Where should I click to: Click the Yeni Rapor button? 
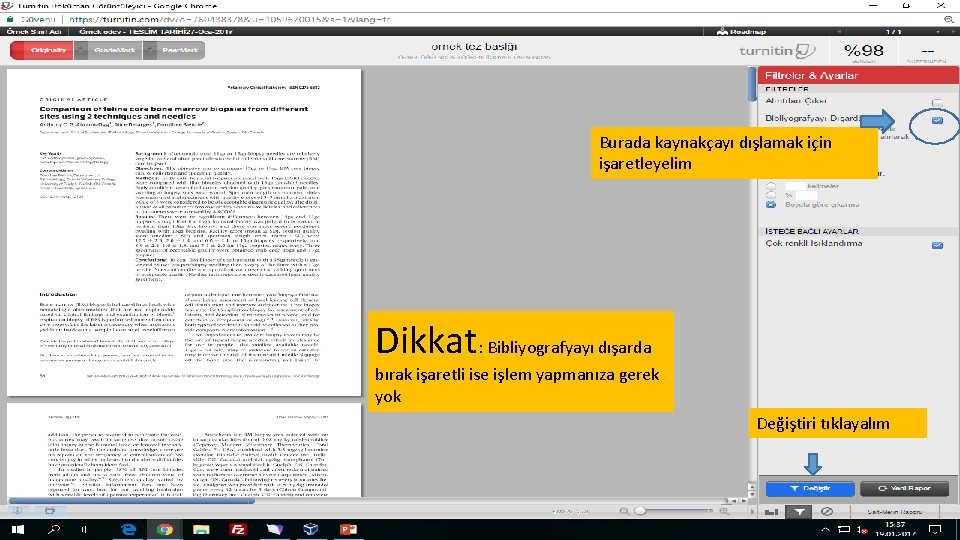[x=904, y=489]
